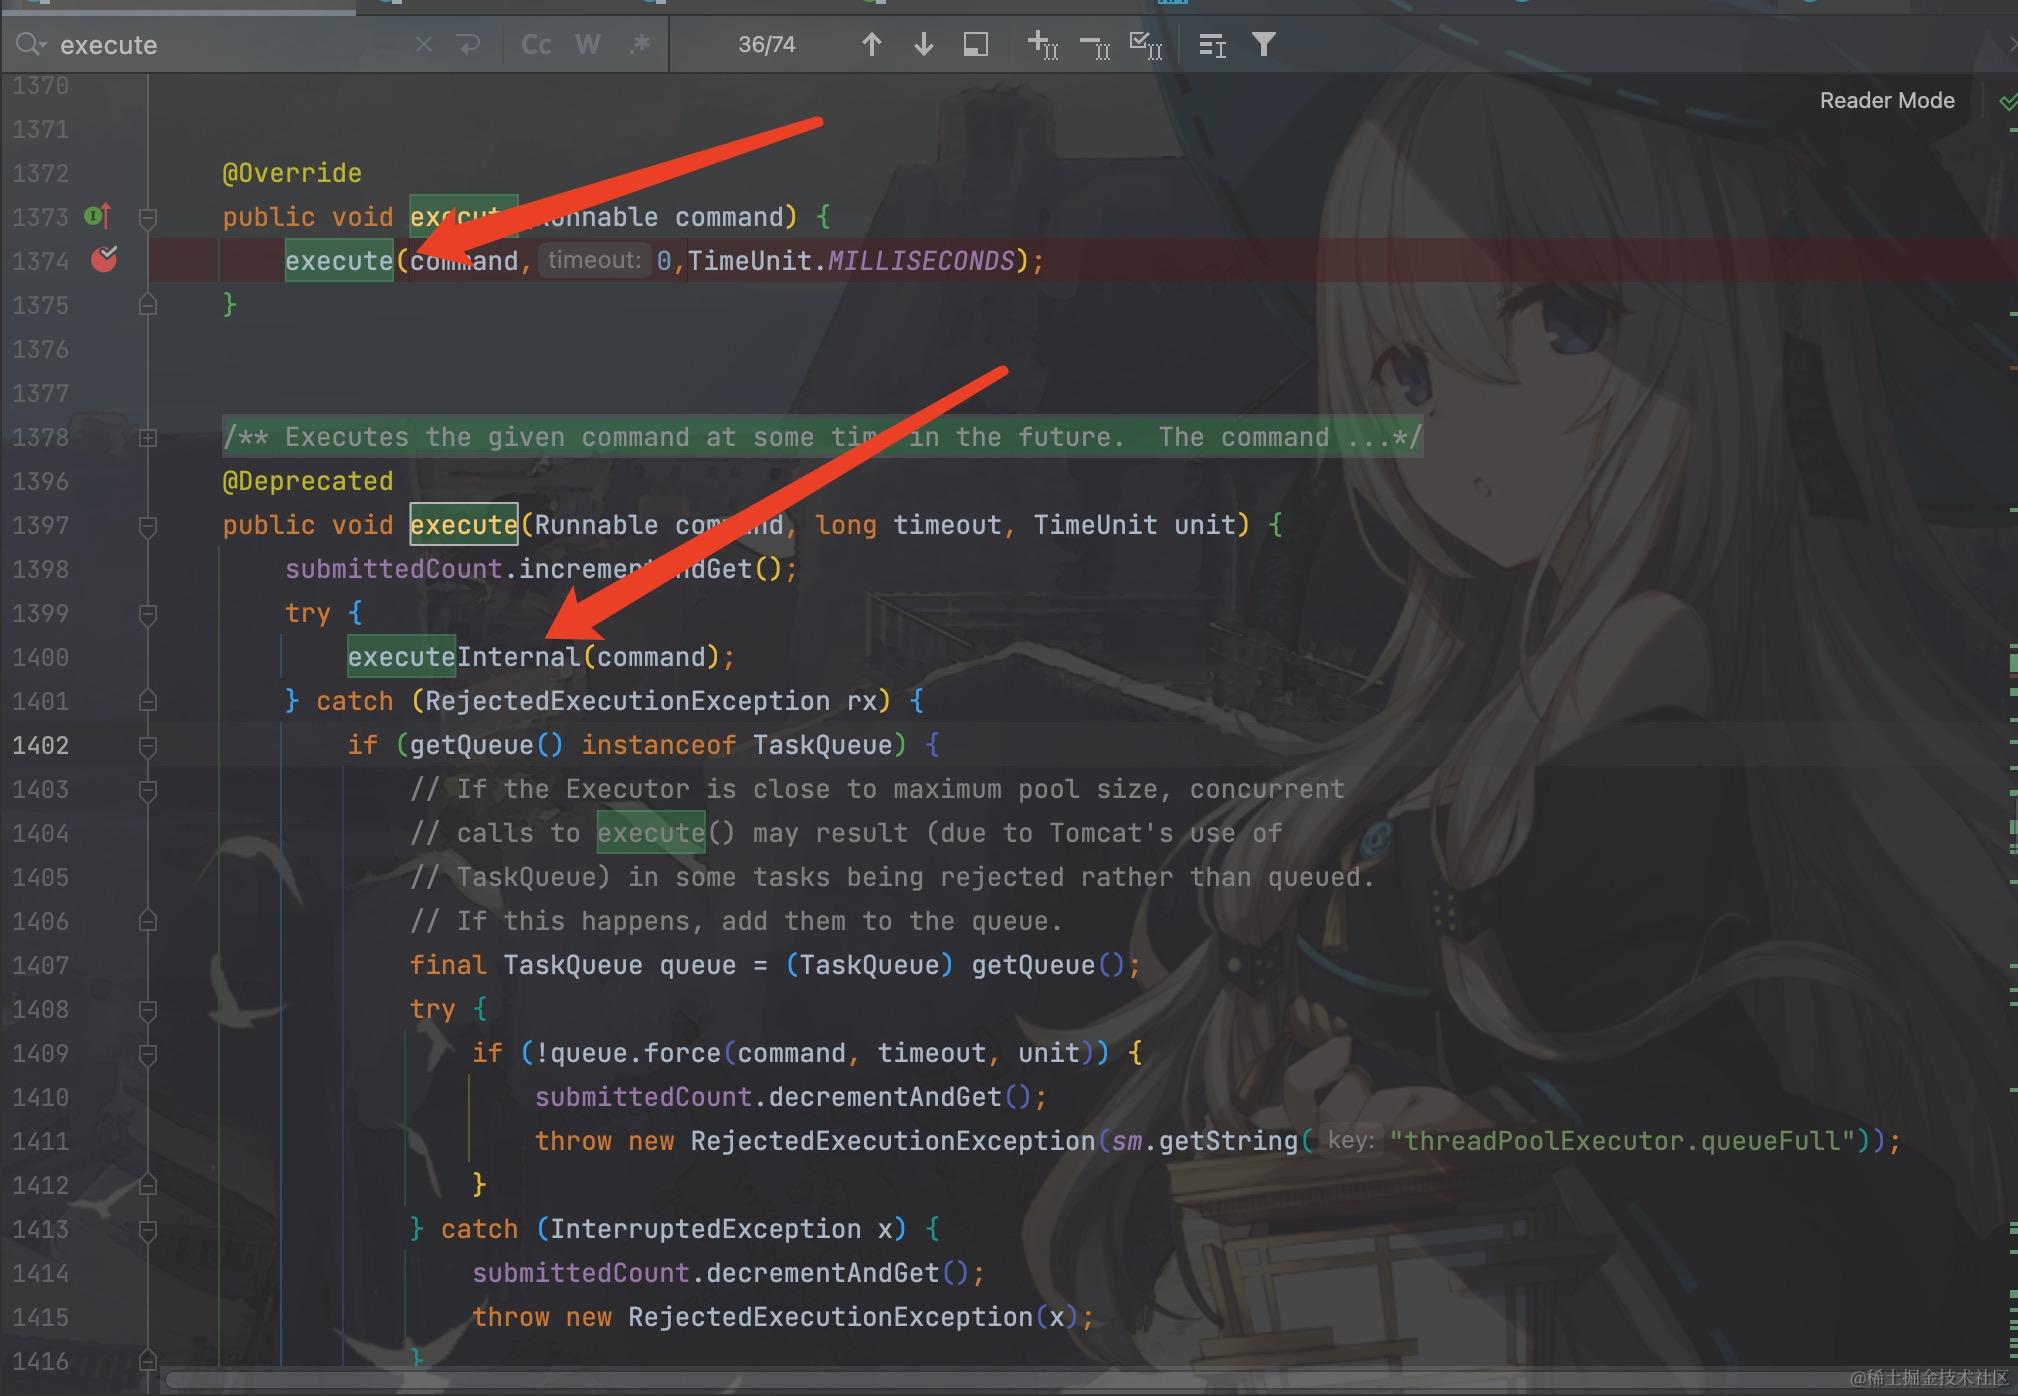Image resolution: width=2018 pixels, height=1396 pixels.
Task: Click queue.force call on line 1409
Action: click(x=635, y=1053)
